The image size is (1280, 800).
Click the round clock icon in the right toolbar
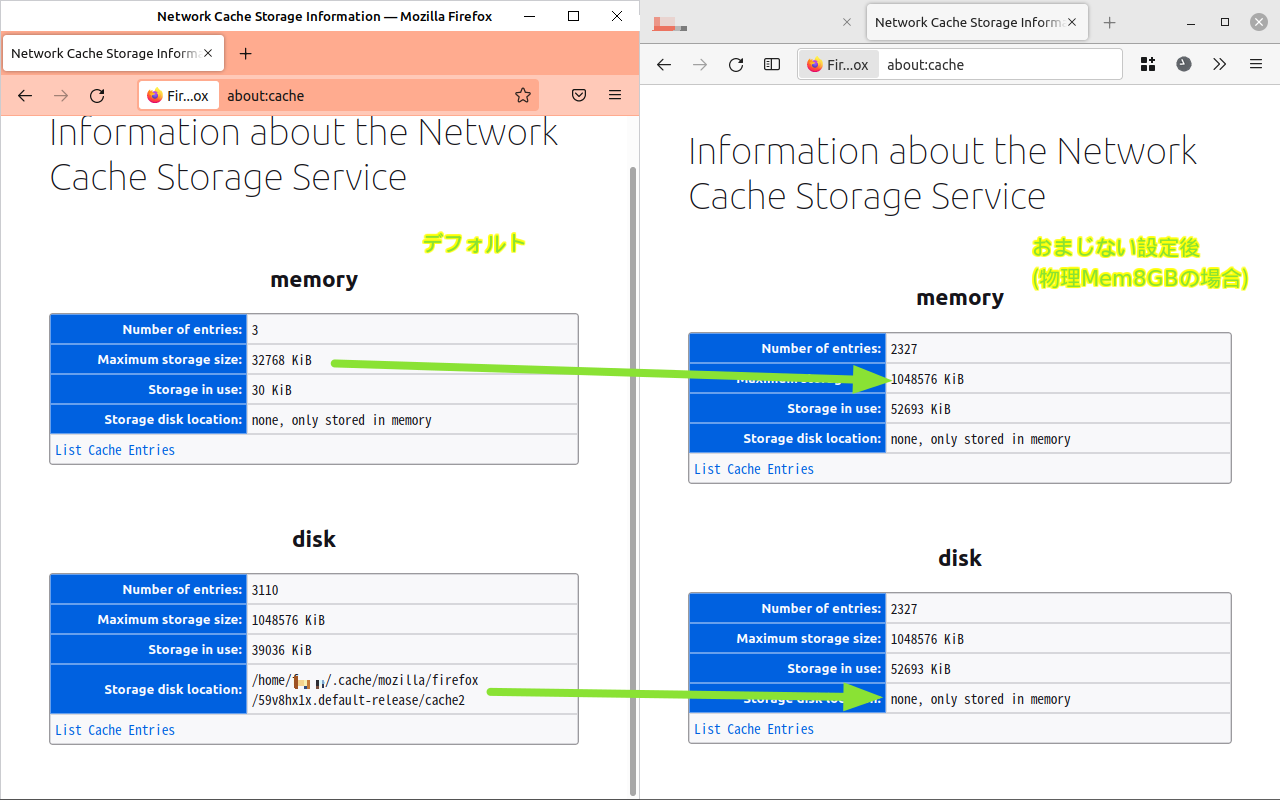coord(1183,64)
